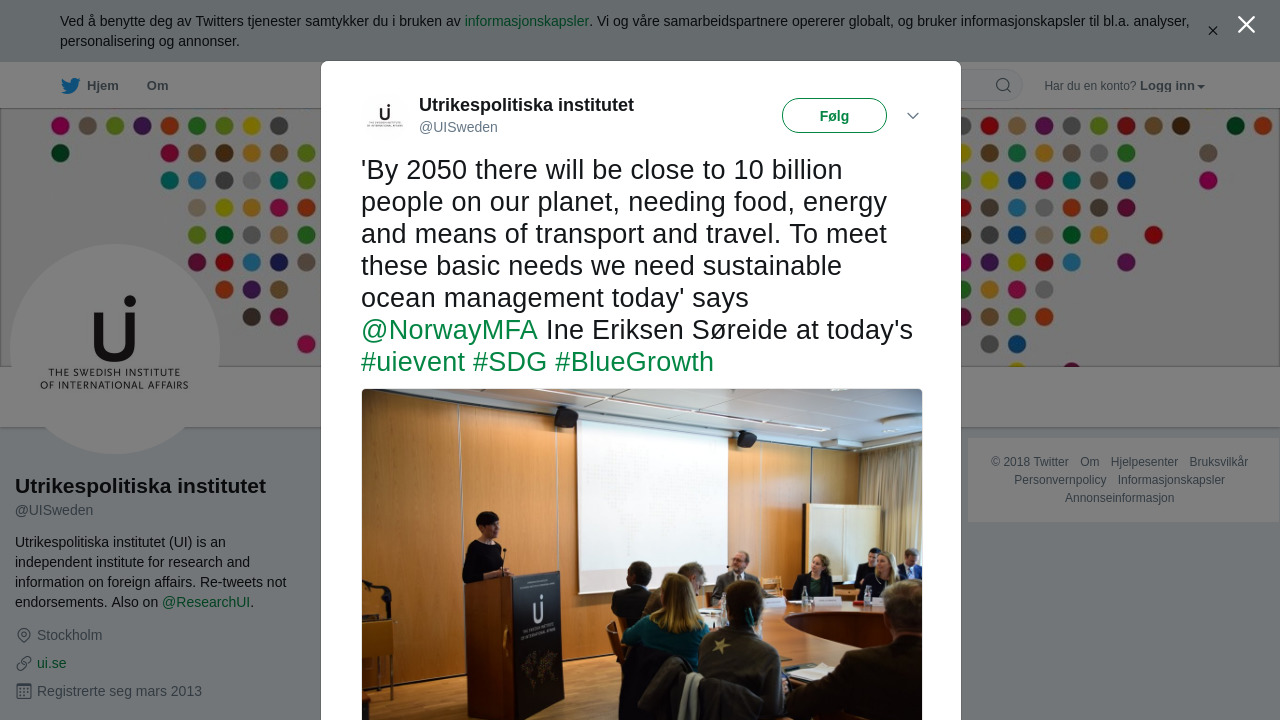Open the Om menu item
The image size is (1280, 720).
pyautogui.click(x=157, y=86)
